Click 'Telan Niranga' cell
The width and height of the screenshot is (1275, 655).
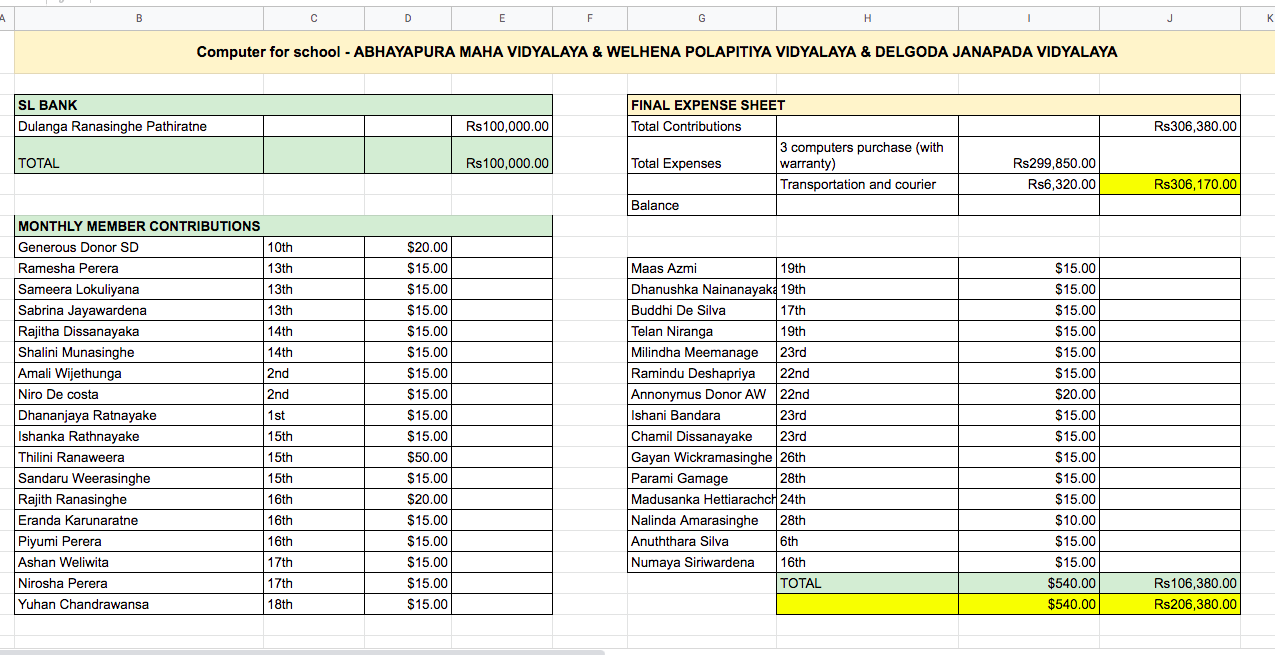702,331
